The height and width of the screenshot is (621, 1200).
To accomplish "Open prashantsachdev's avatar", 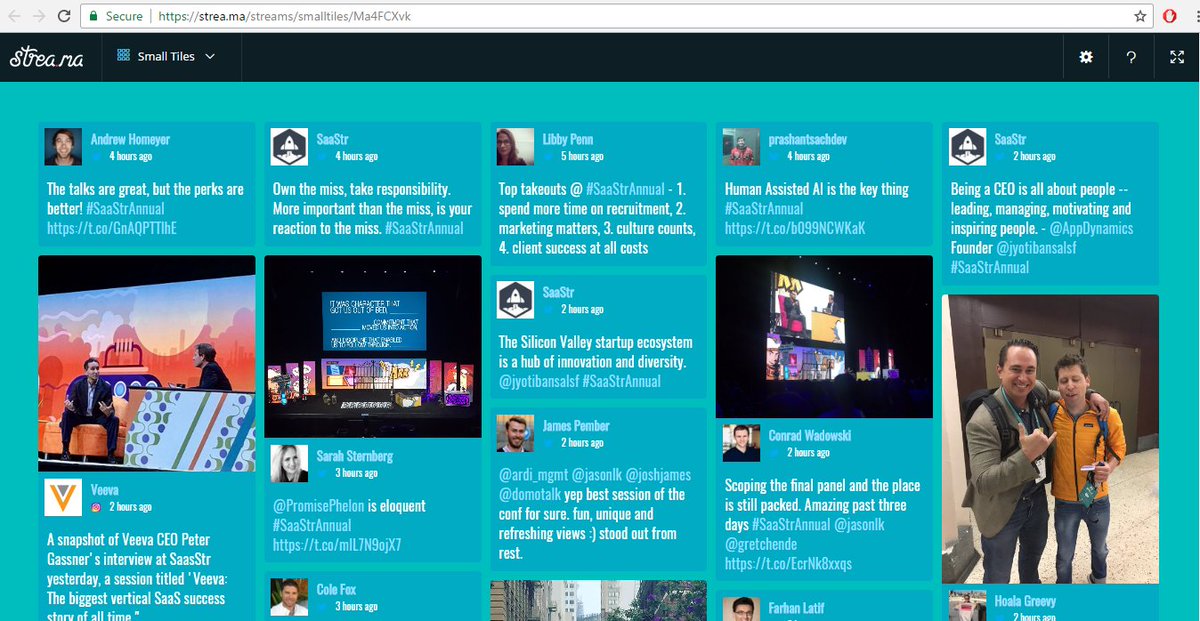I will coord(741,147).
